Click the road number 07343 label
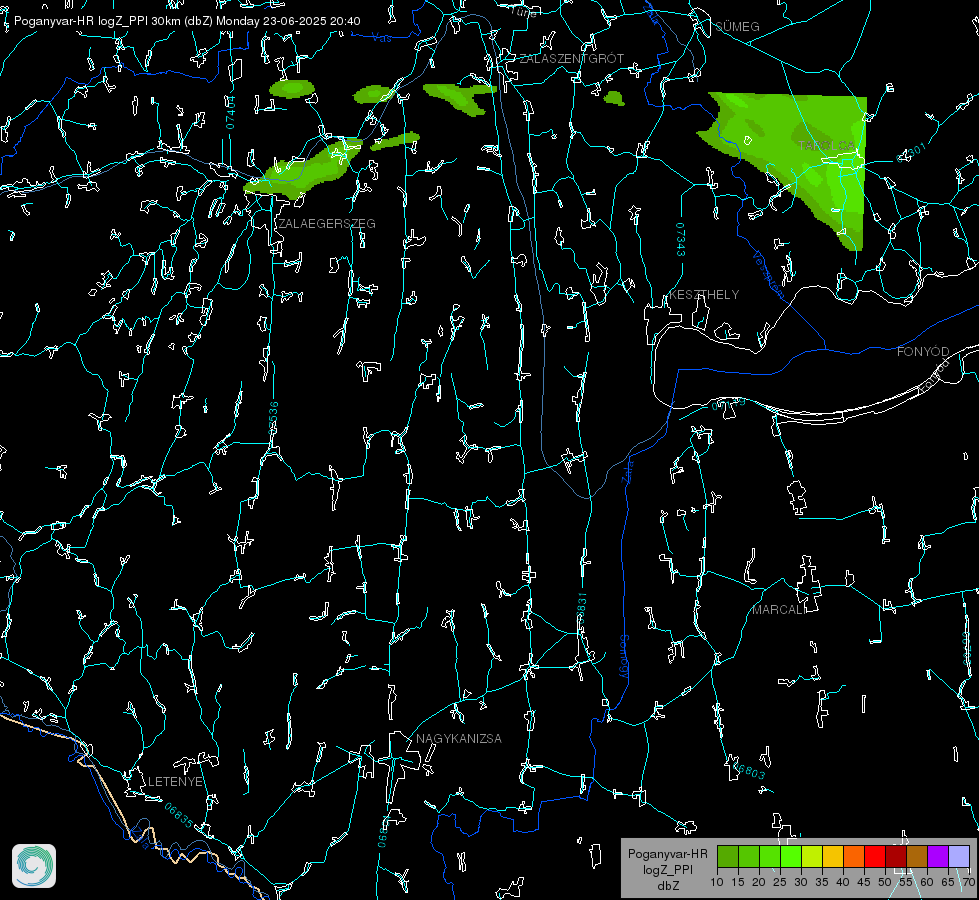The width and height of the screenshot is (979, 900). tap(681, 240)
